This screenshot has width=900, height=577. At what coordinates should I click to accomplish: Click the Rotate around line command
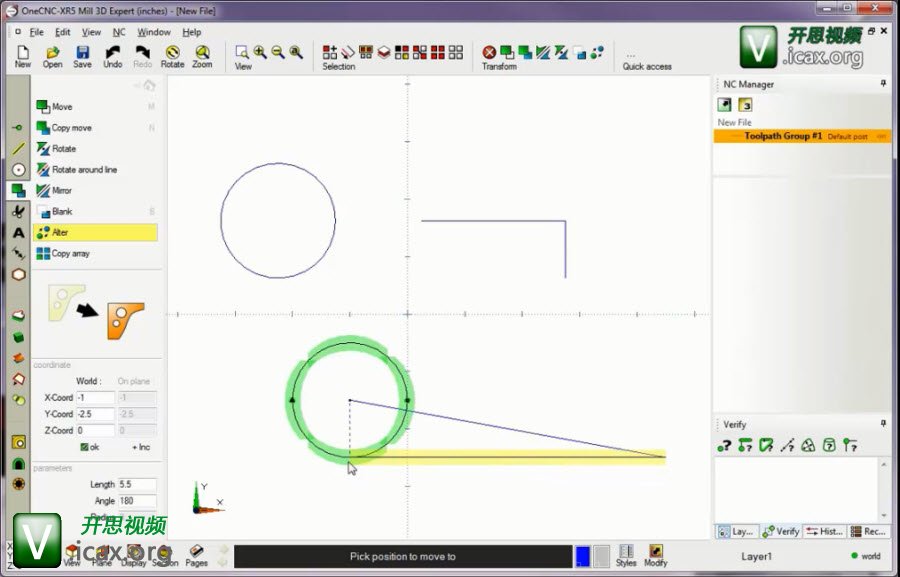(84, 170)
